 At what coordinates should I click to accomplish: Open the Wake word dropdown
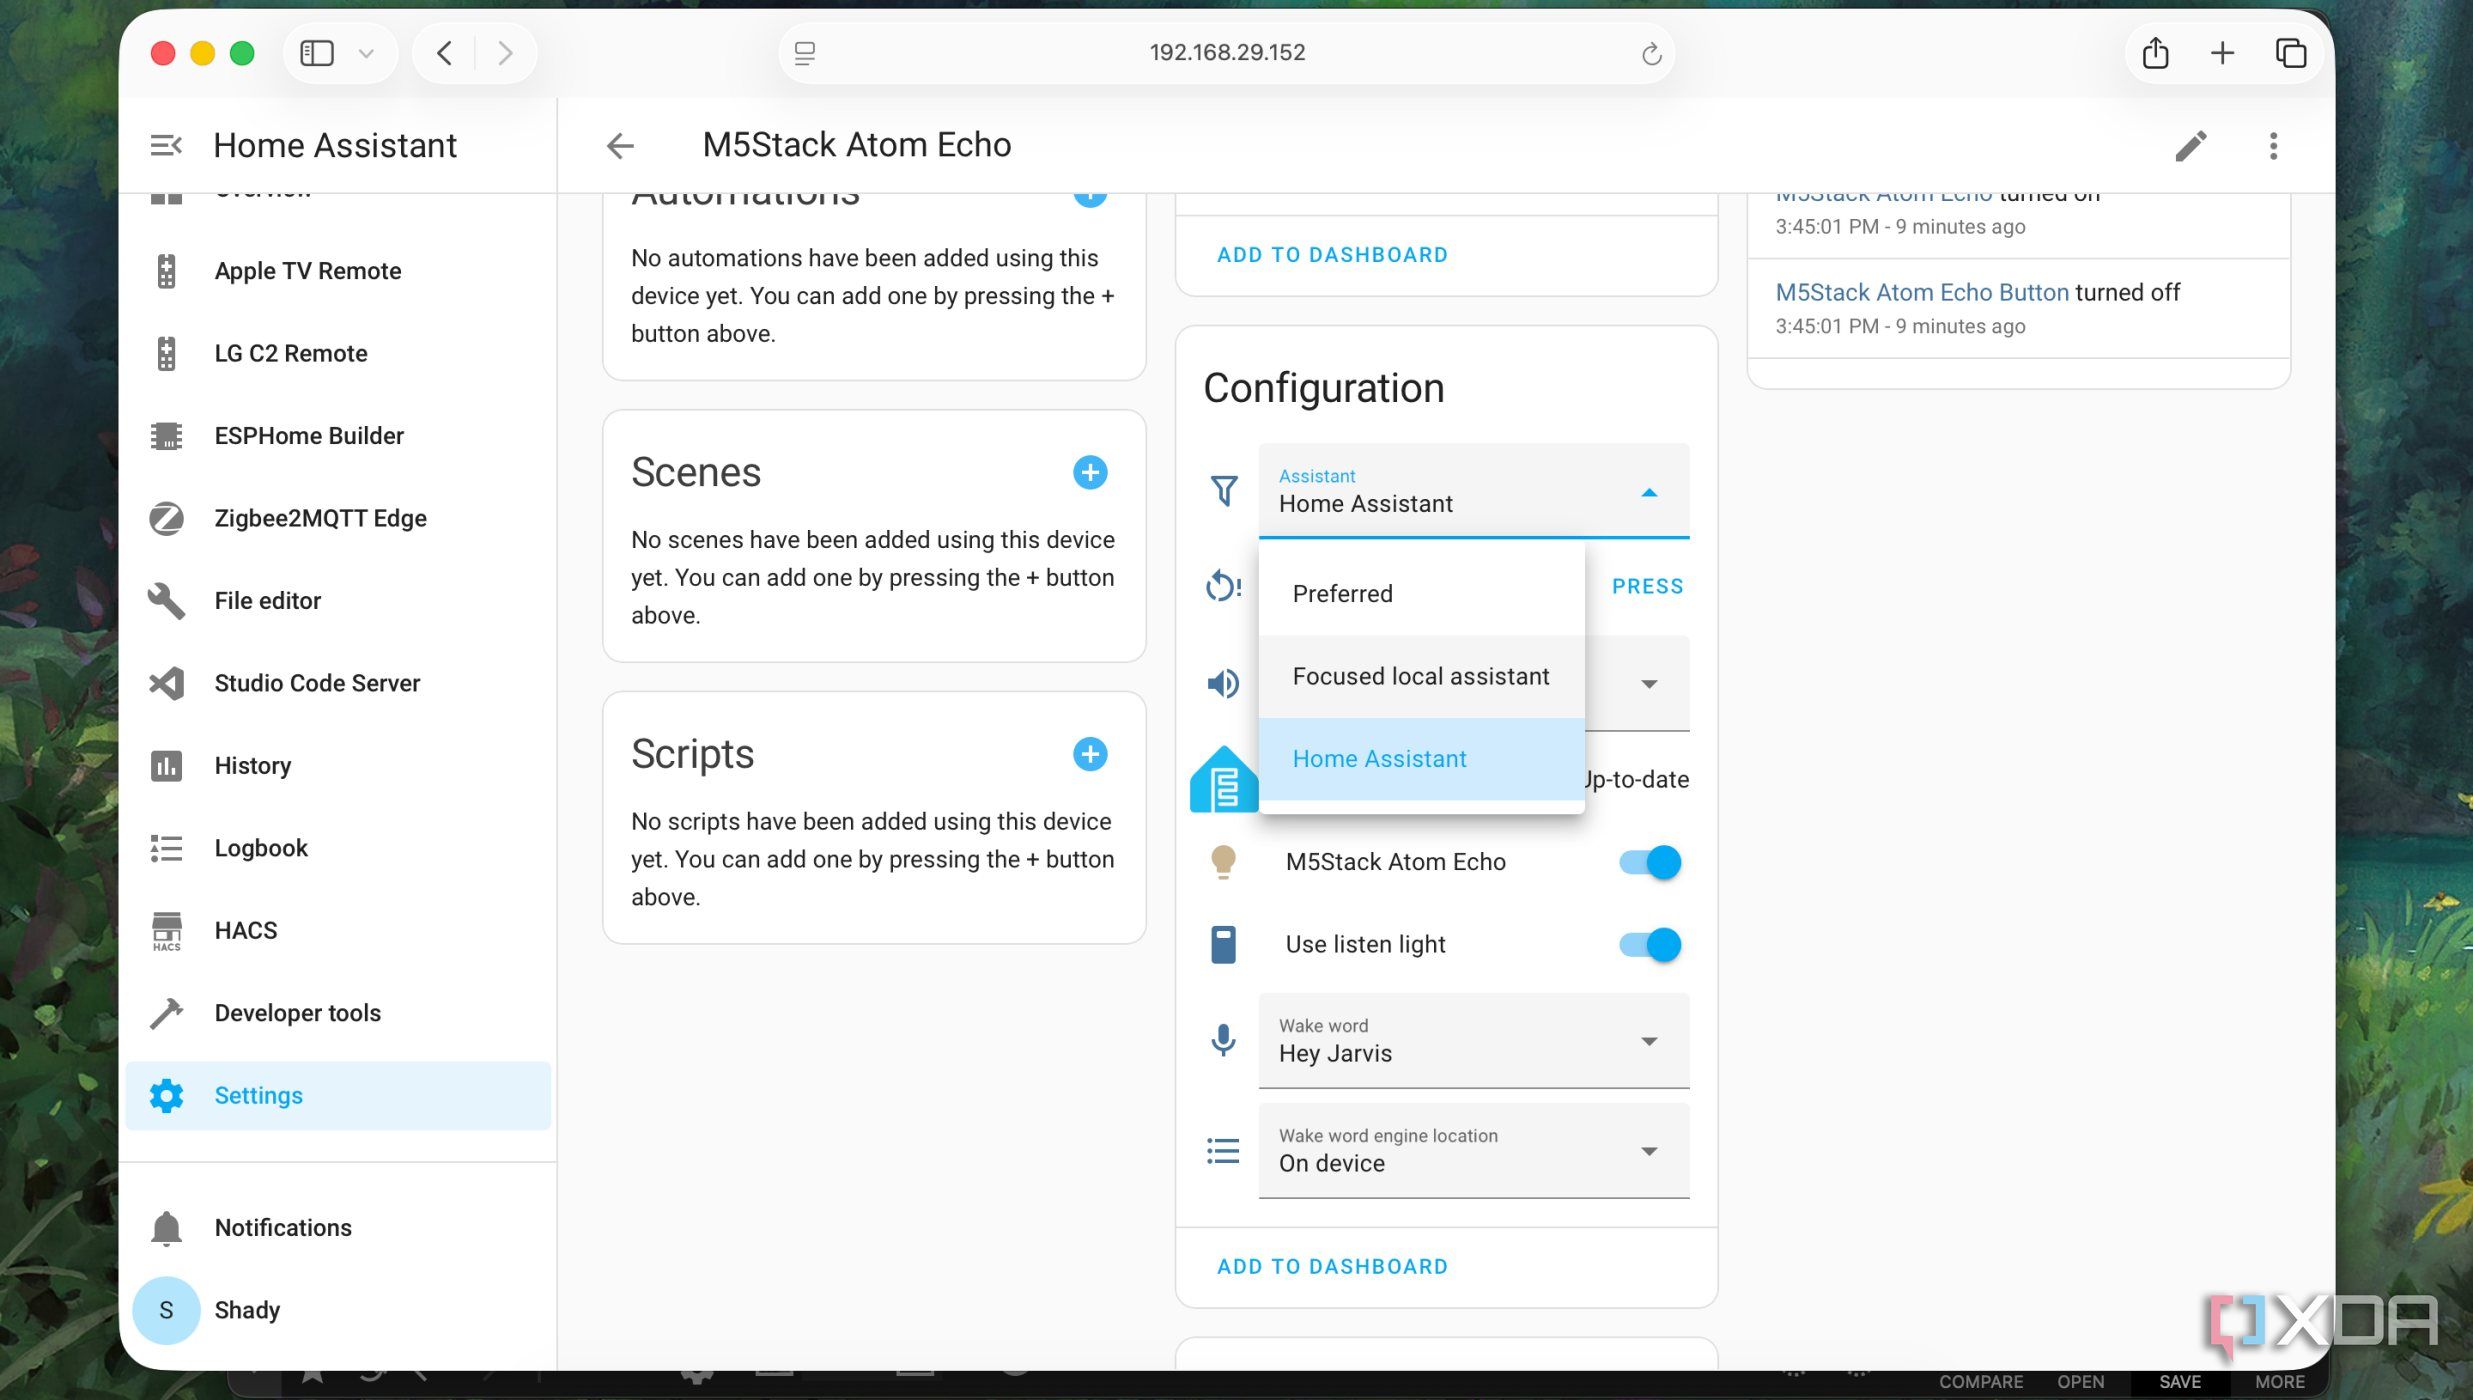point(1474,1041)
